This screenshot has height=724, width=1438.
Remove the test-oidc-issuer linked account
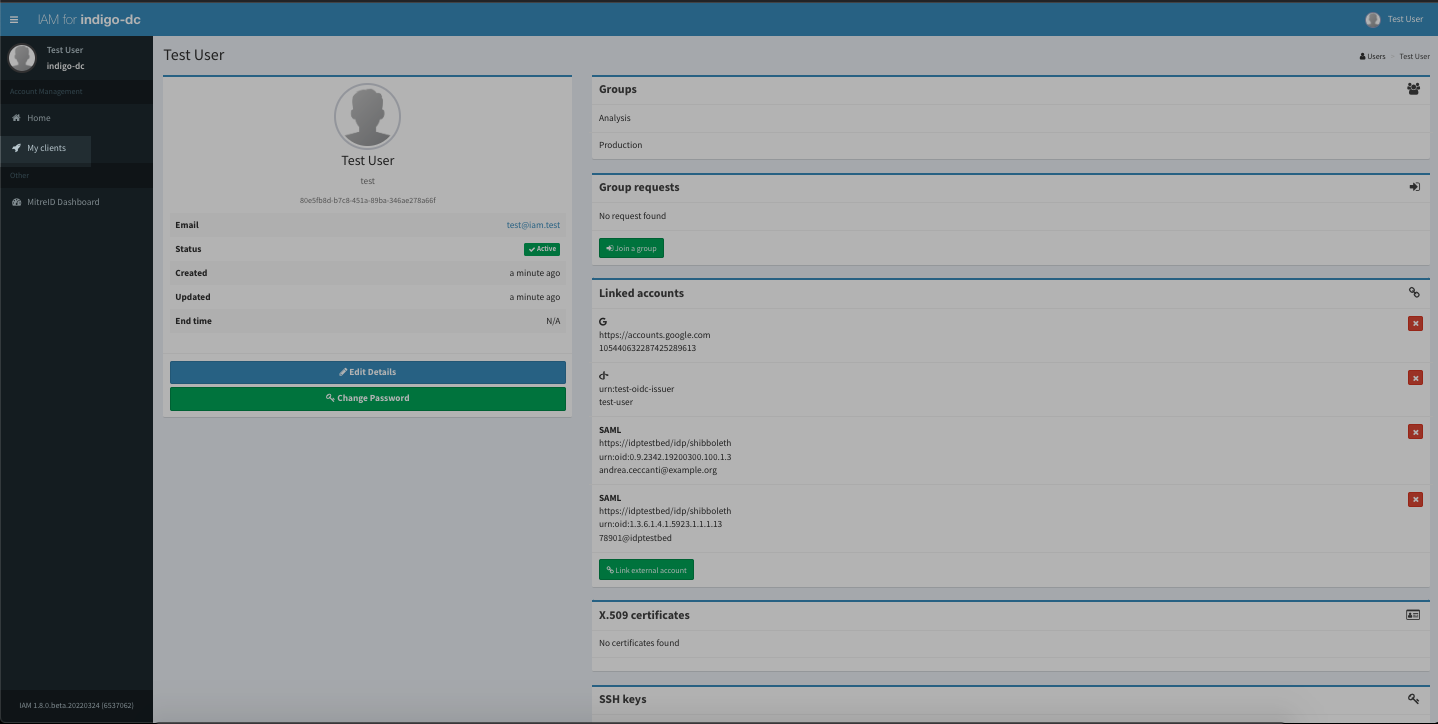pyautogui.click(x=1415, y=377)
